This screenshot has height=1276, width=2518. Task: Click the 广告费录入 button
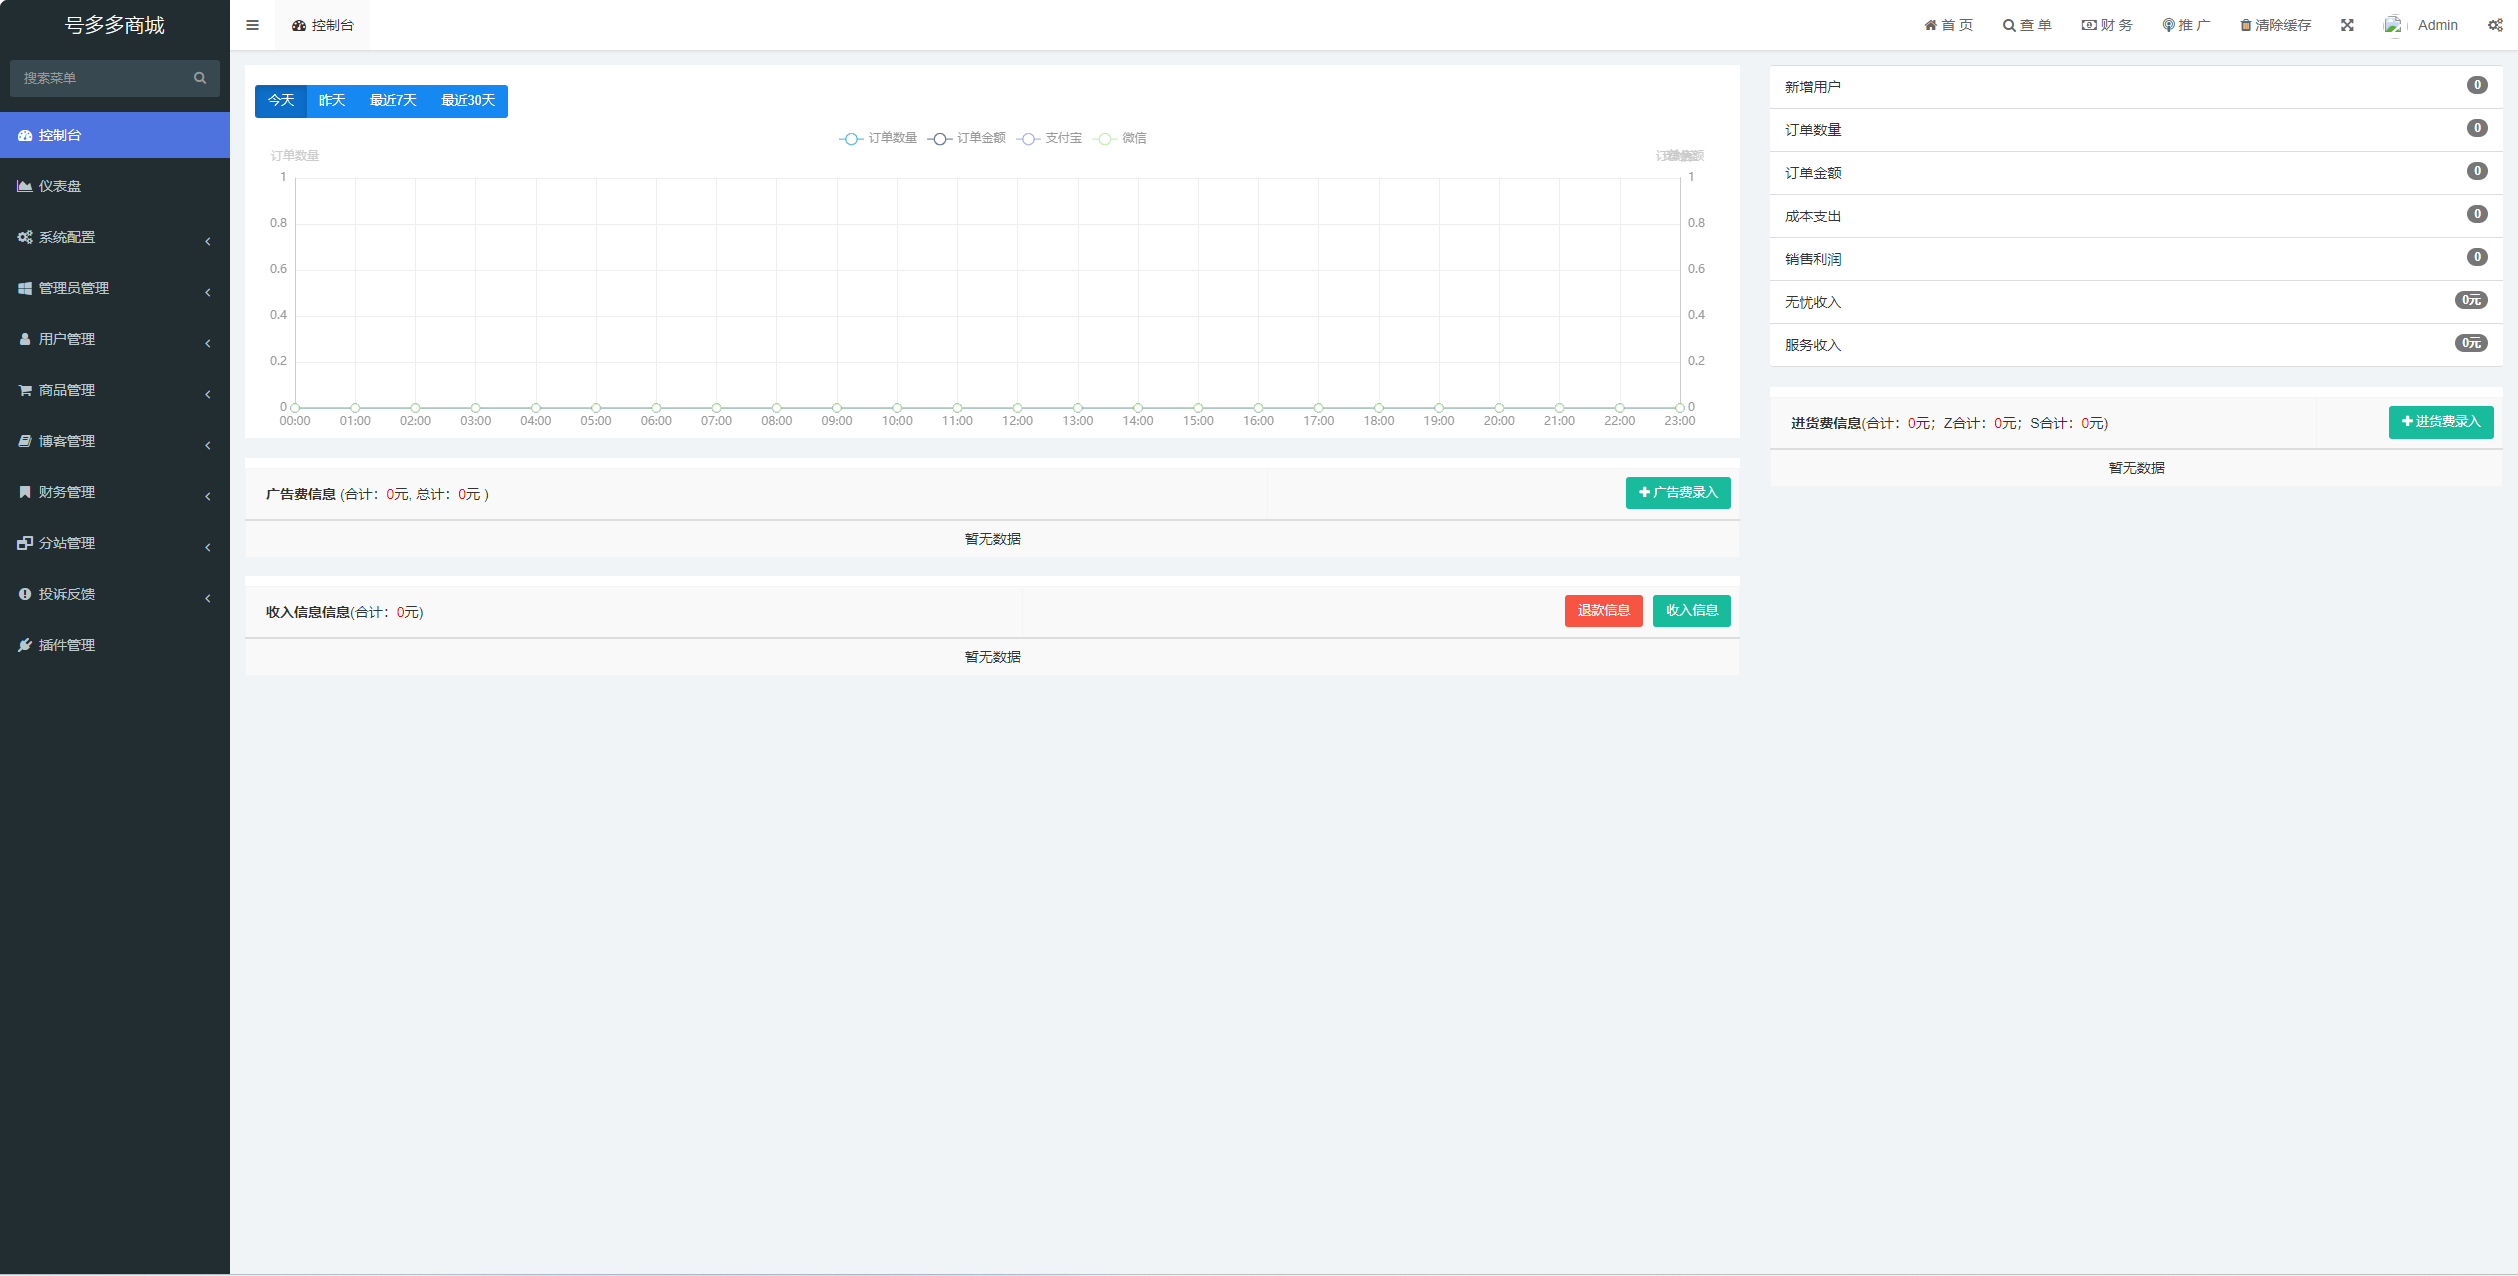1677,492
